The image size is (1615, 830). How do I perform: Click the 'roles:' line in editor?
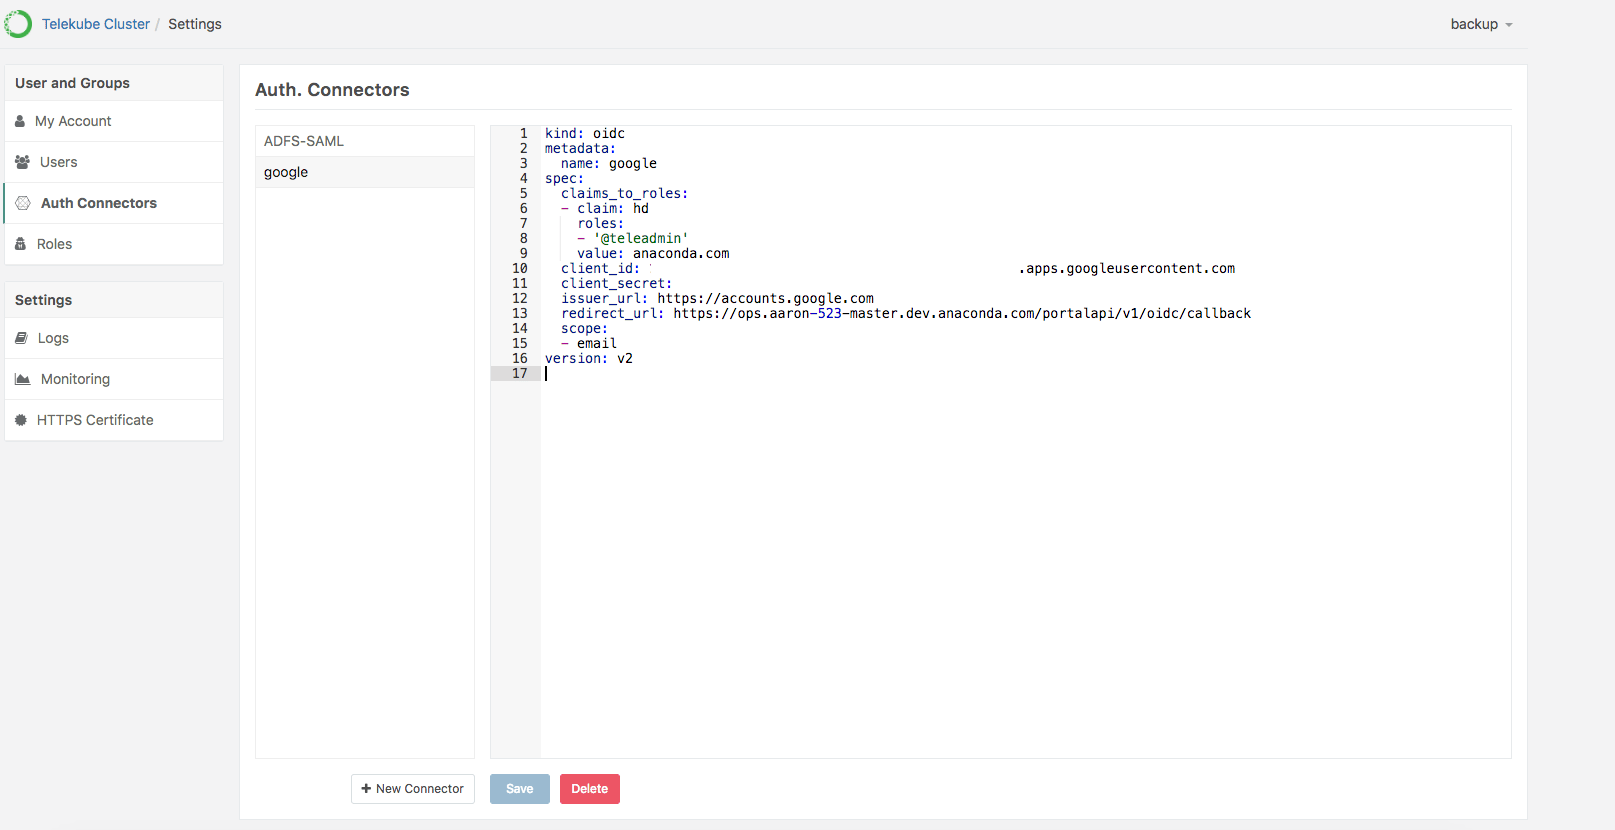(x=601, y=223)
